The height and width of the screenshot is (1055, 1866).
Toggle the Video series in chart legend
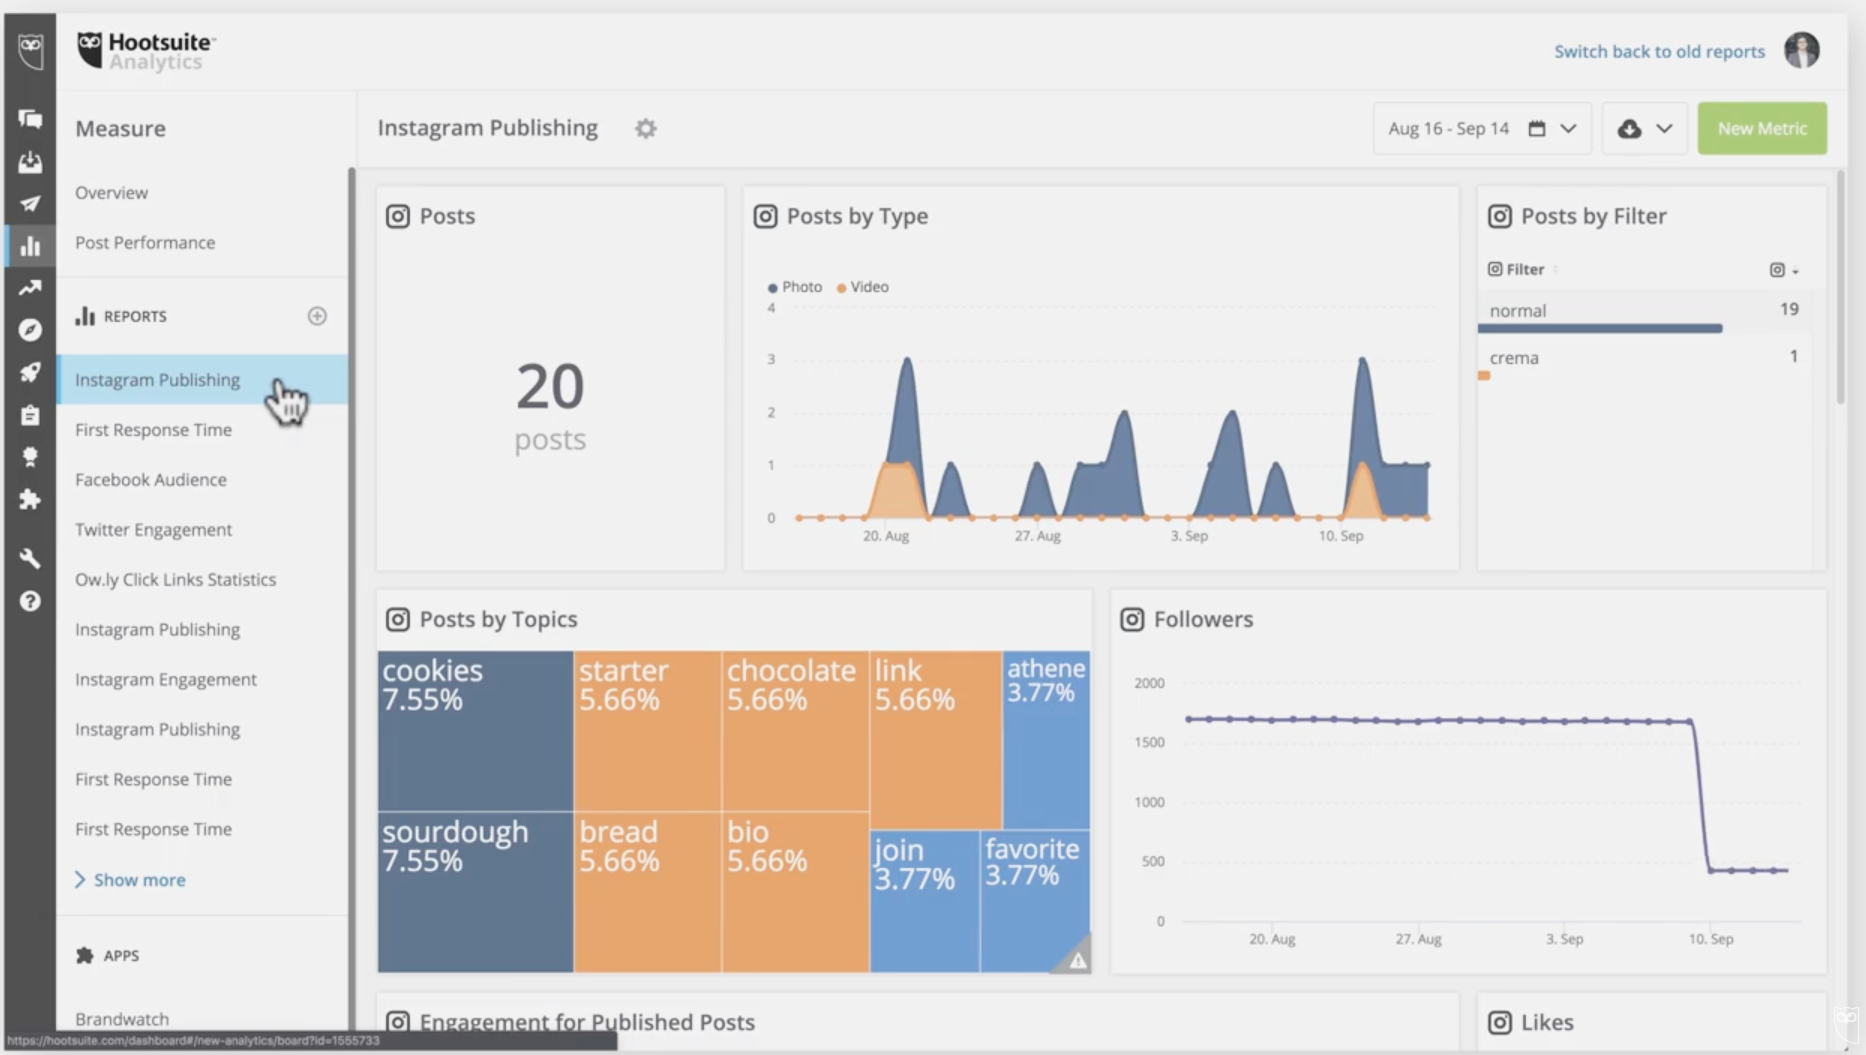[863, 287]
